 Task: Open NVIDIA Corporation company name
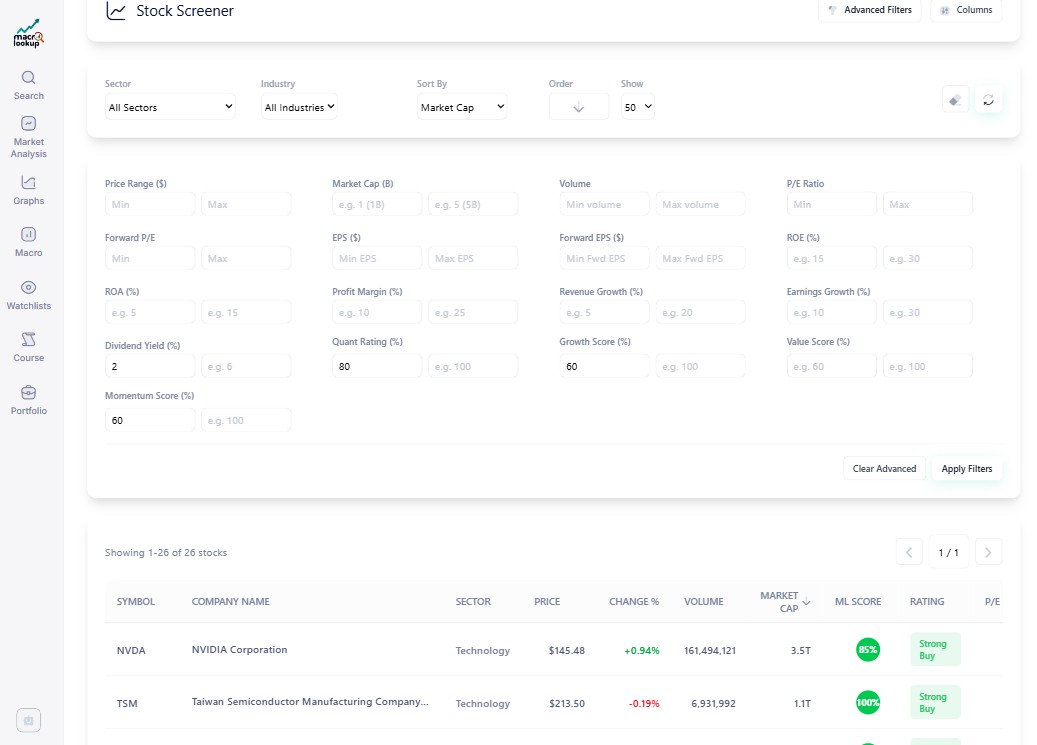(x=239, y=650)
